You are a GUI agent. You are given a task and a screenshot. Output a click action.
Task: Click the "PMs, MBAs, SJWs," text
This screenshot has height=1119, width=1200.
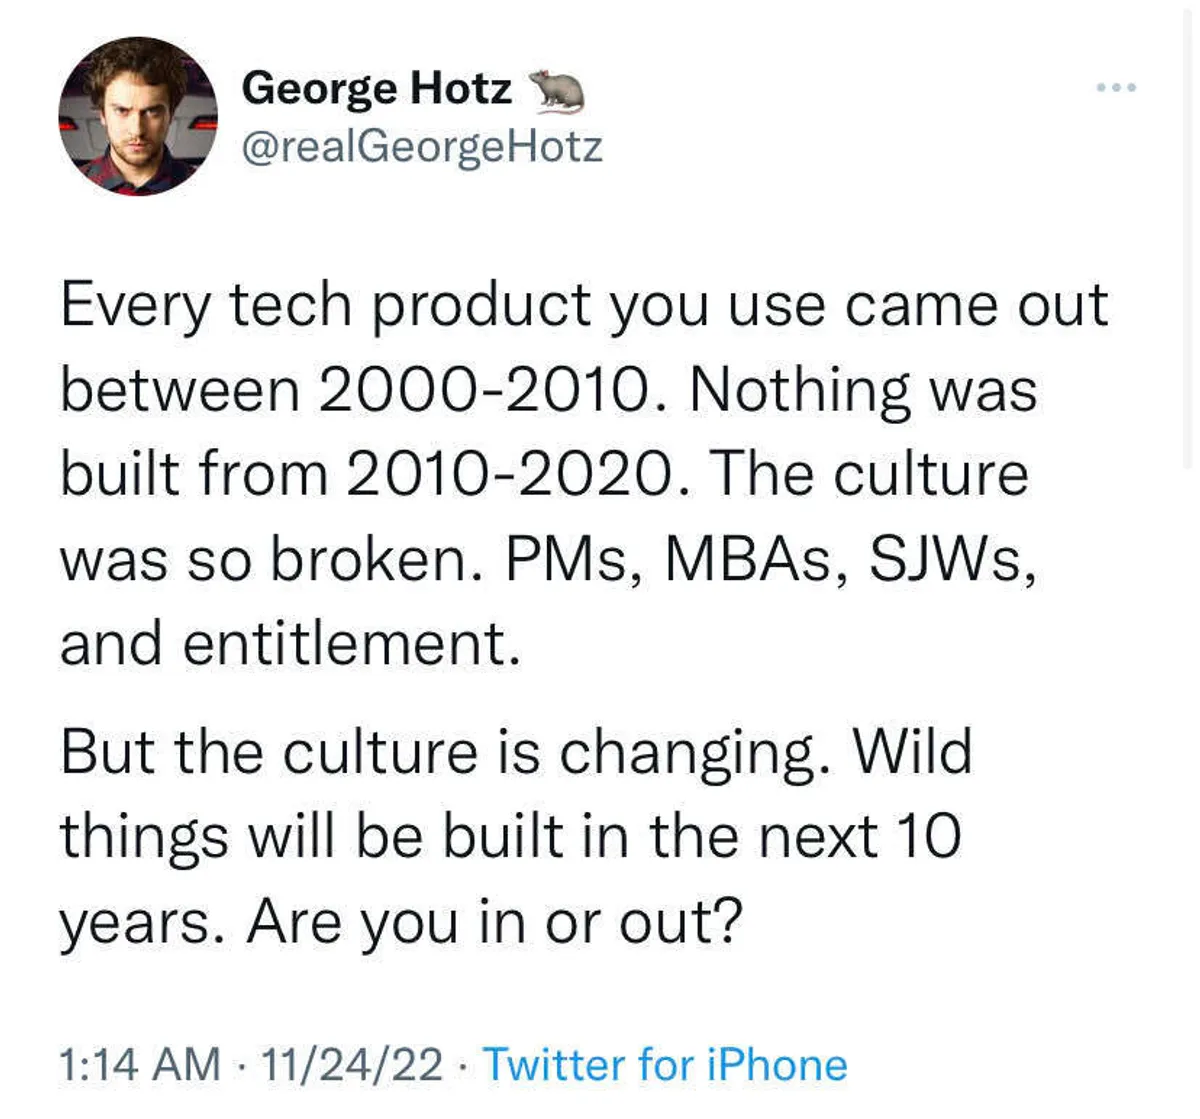pos(771,559)
